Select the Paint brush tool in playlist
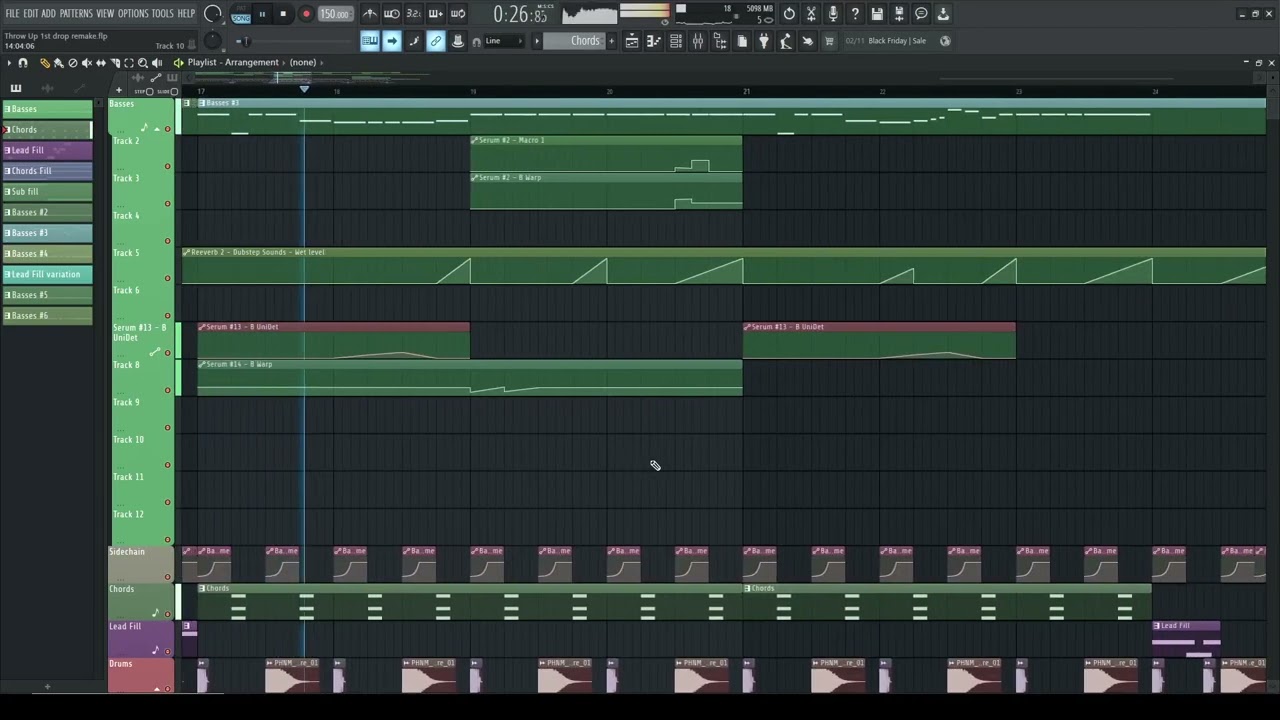 [x=58, y=63]
